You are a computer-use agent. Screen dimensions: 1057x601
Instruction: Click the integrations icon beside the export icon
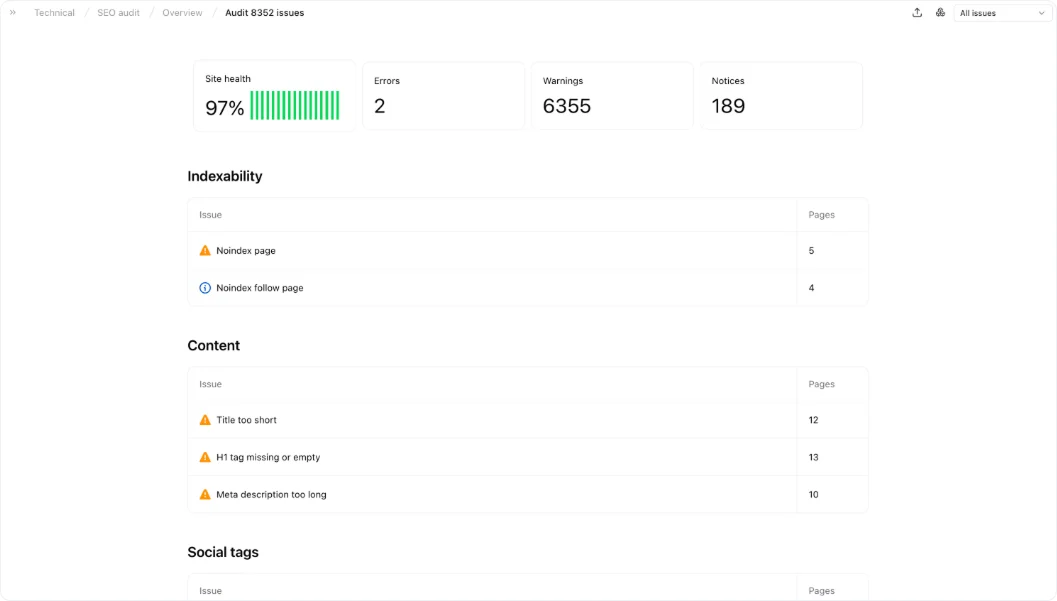click(x=940, y=12)
